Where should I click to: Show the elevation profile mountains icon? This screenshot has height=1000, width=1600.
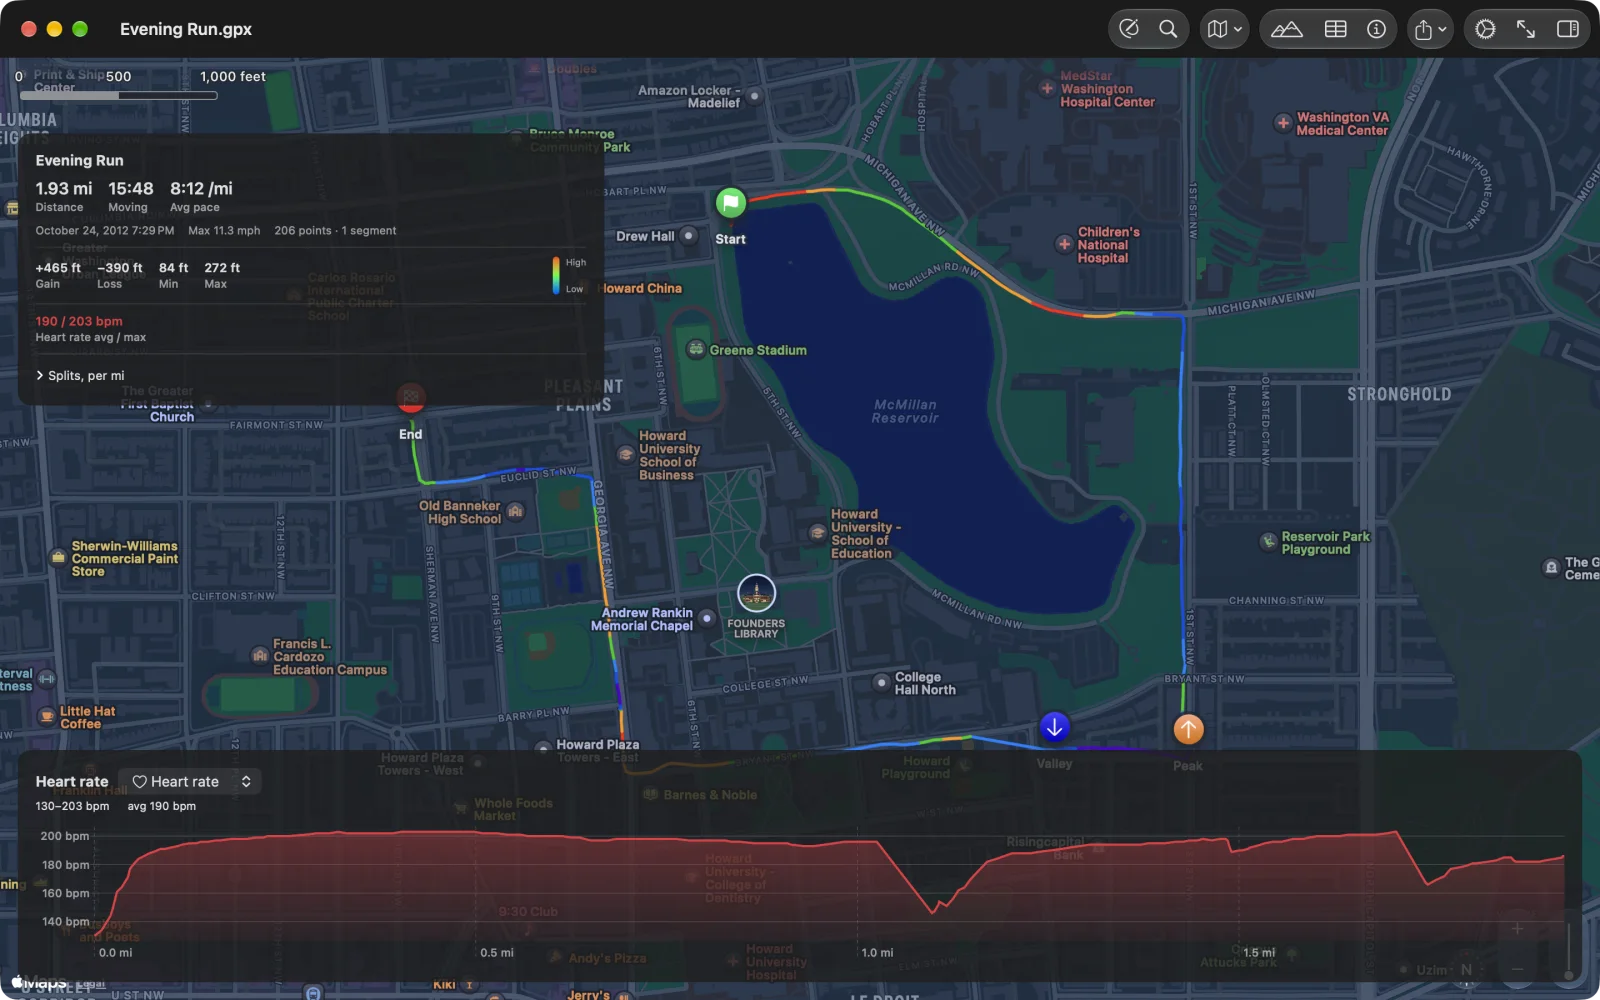coord(1287,29)
